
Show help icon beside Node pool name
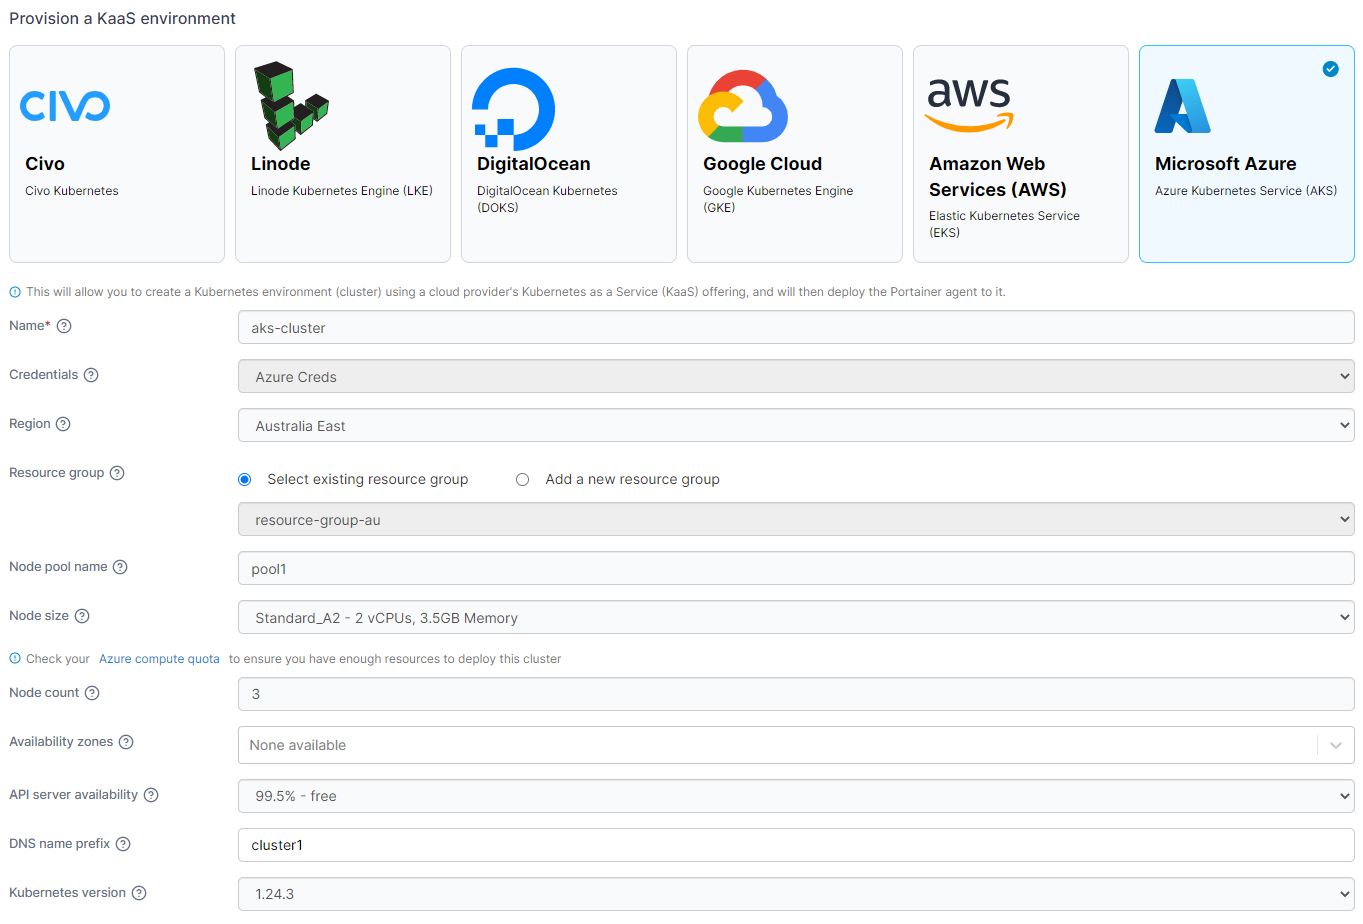(x=120, y=567)
